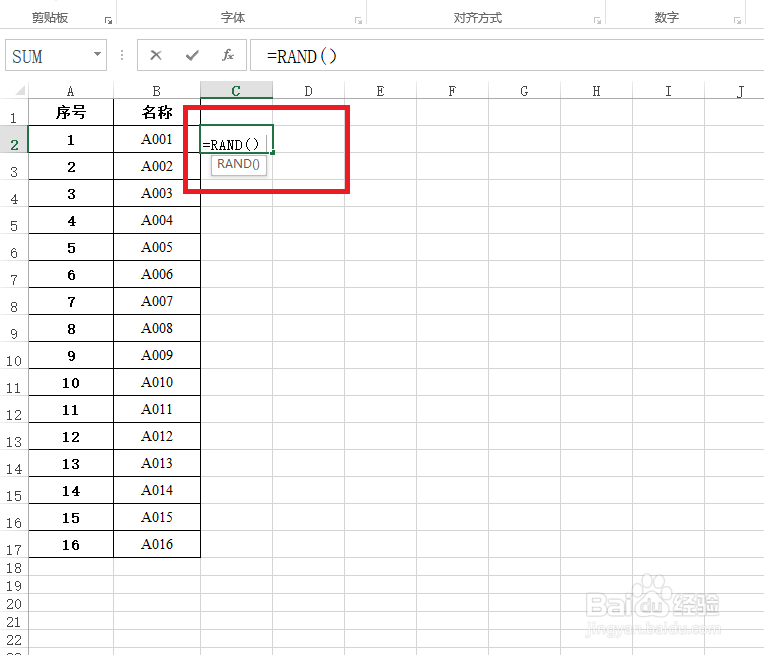This screenshot has width=764, height=655.
Task: Select cell containing A001
Action: coord(157,139)
